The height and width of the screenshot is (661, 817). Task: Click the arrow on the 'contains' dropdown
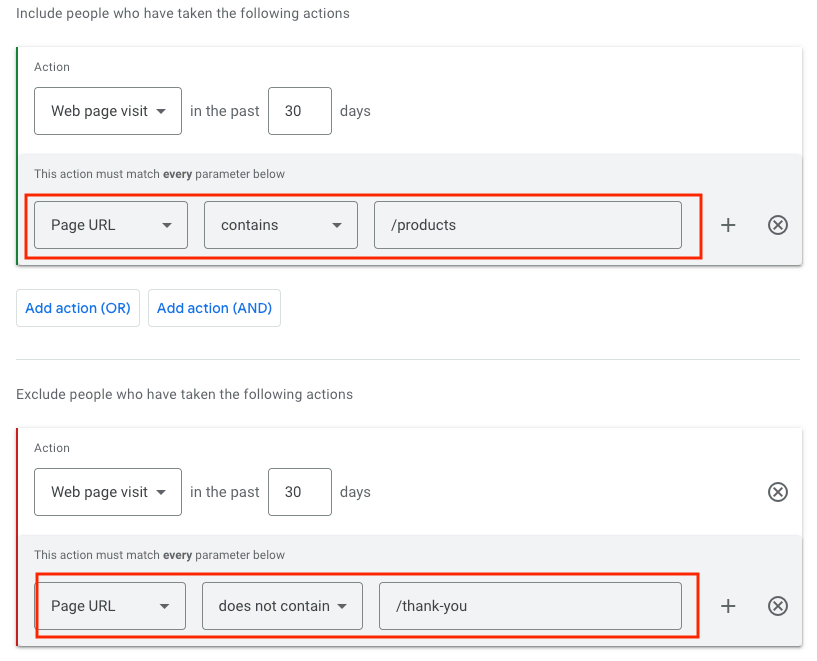(x=337, y=225)
